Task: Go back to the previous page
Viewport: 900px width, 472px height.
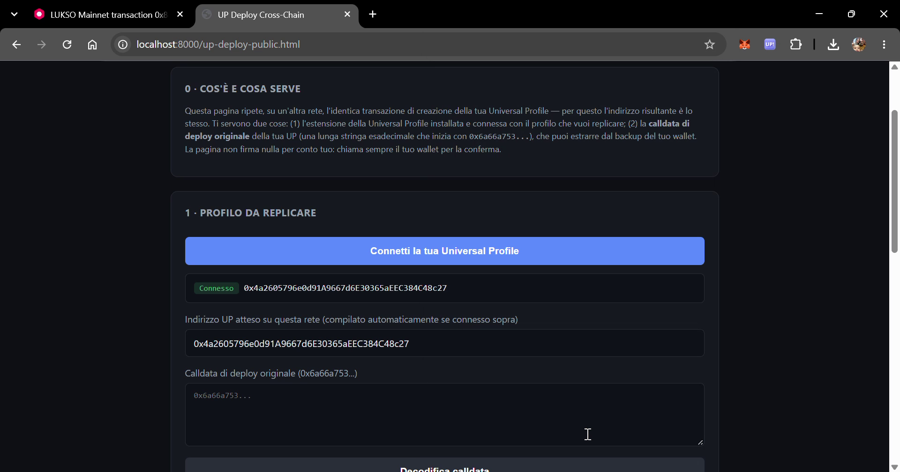Action: point(16,44)
